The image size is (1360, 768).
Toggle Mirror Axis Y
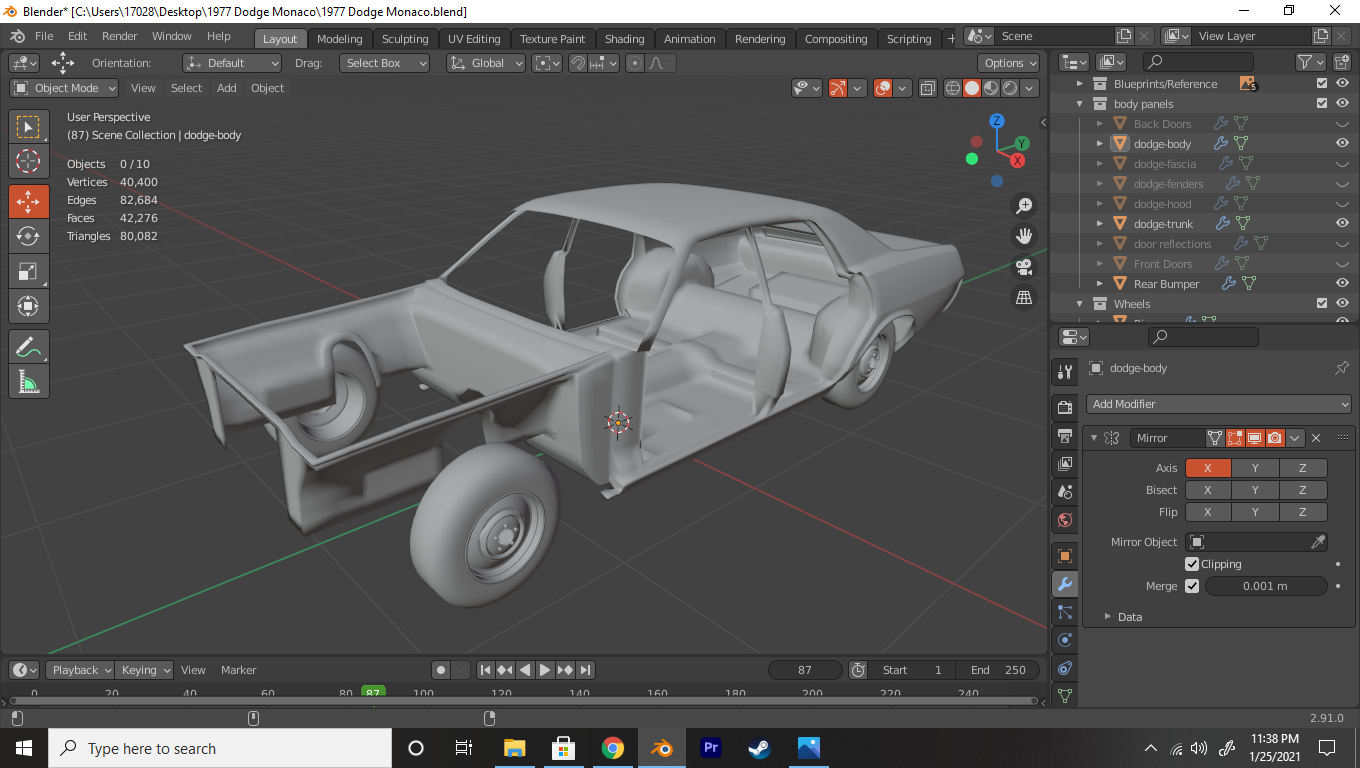point(1255,468)
